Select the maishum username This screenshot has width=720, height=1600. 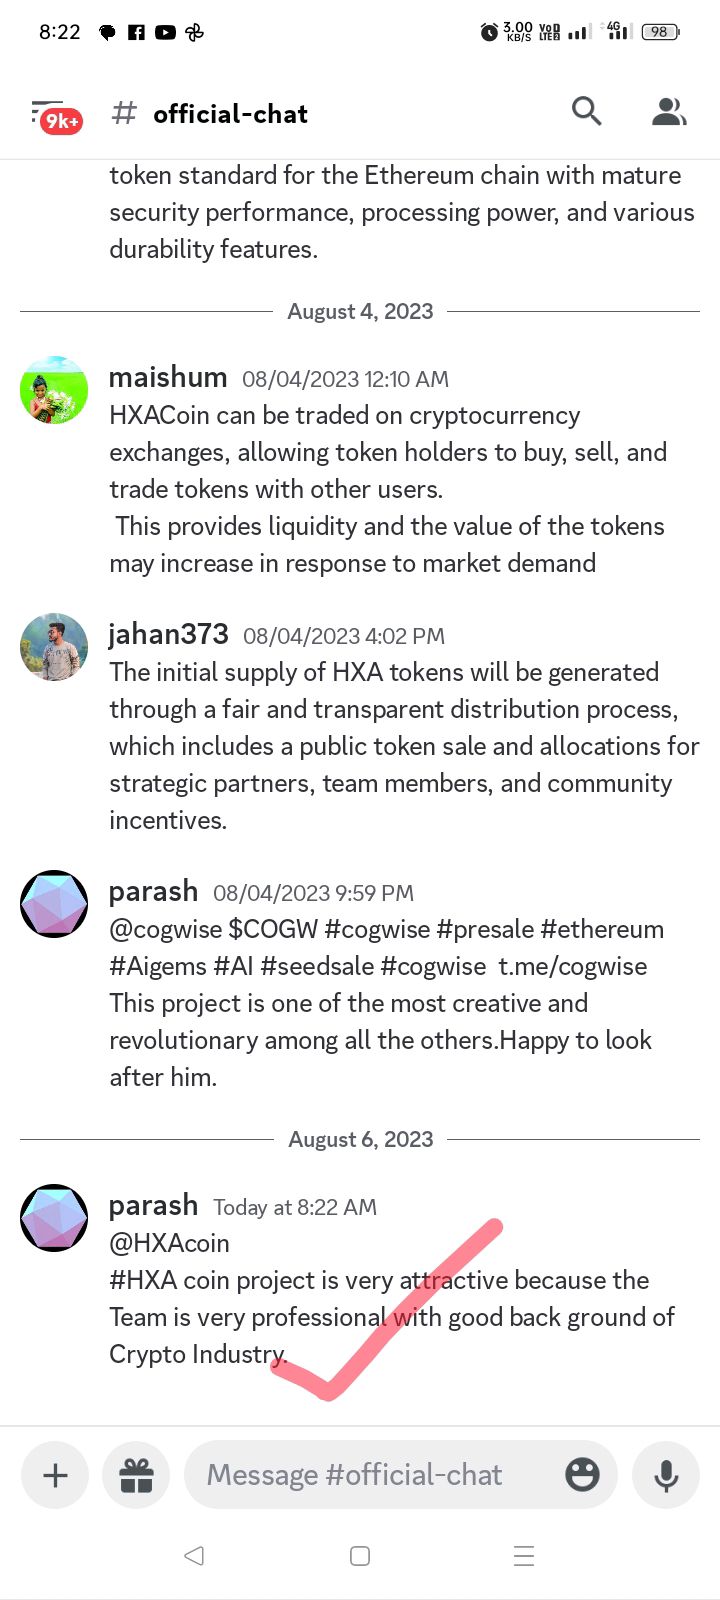coord(168,377)
